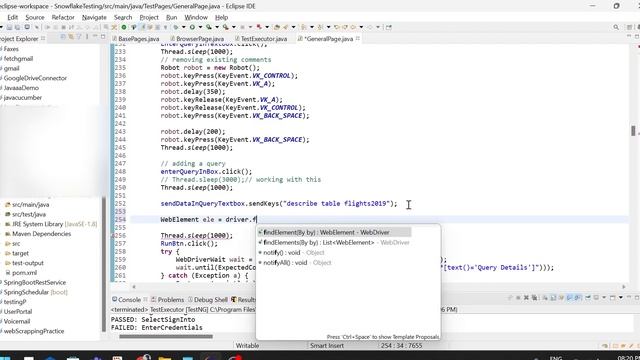Minimize the Project Explorer view
Image resolution: width=640 pixels, height=360 pixels.
tap(95, 37)
